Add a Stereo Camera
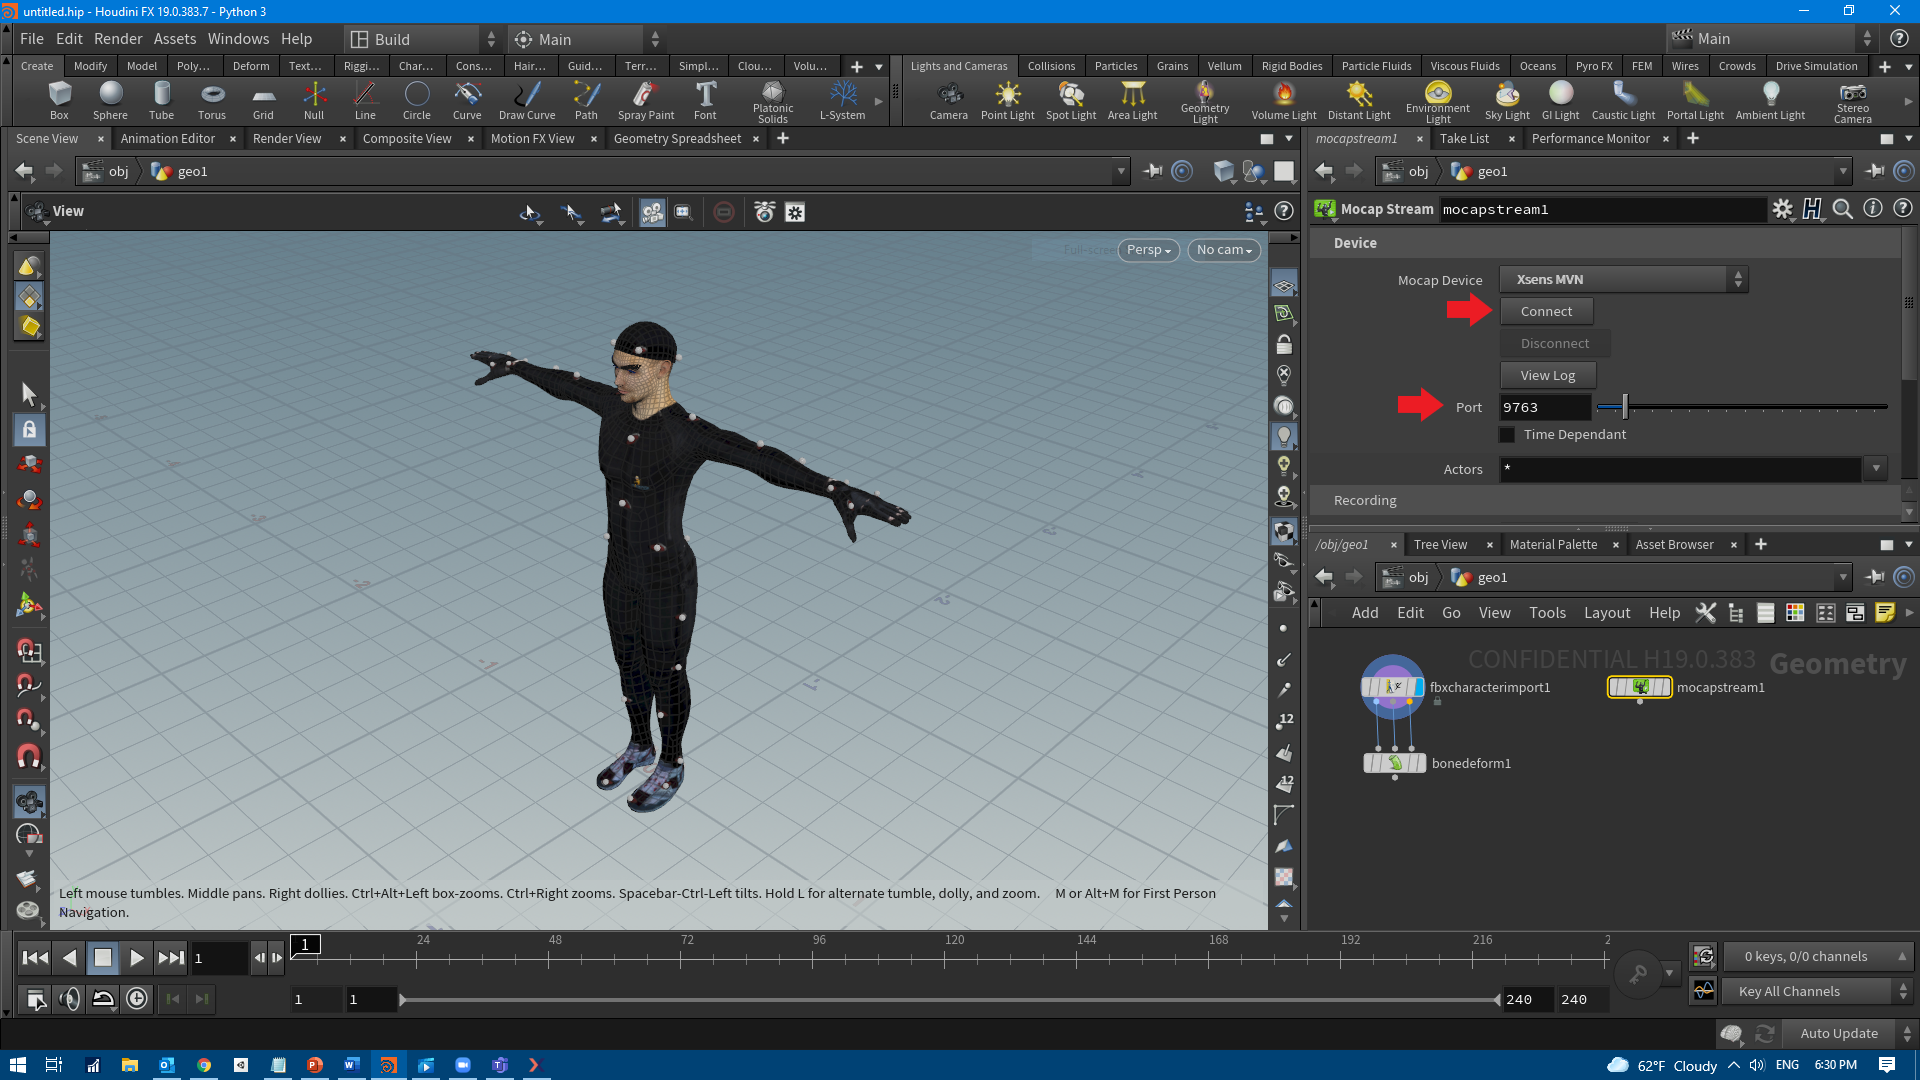 [x=1852, y=103]
